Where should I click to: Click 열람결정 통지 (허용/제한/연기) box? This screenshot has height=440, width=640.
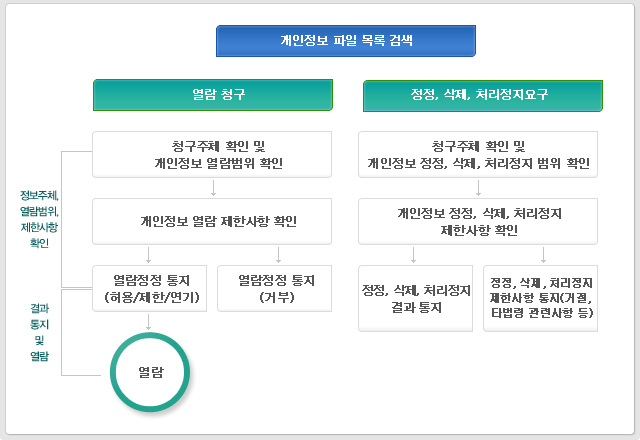[149, 289]
